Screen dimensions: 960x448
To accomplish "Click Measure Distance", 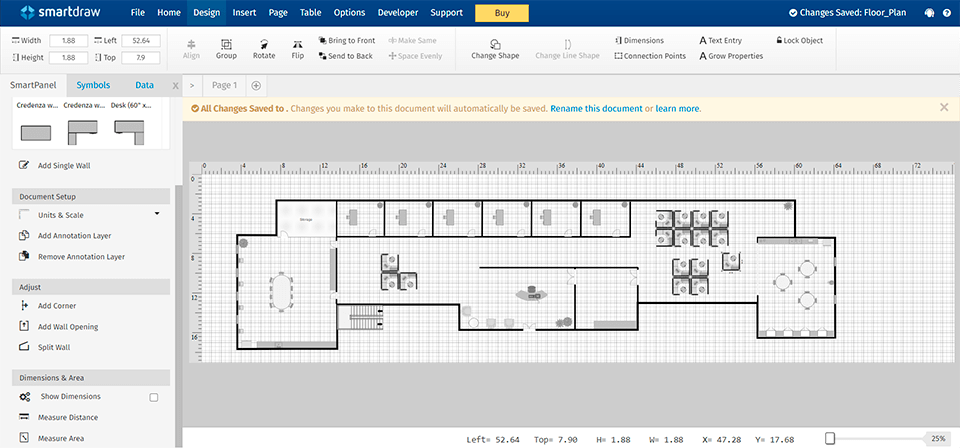I will (x=58, y=417).
